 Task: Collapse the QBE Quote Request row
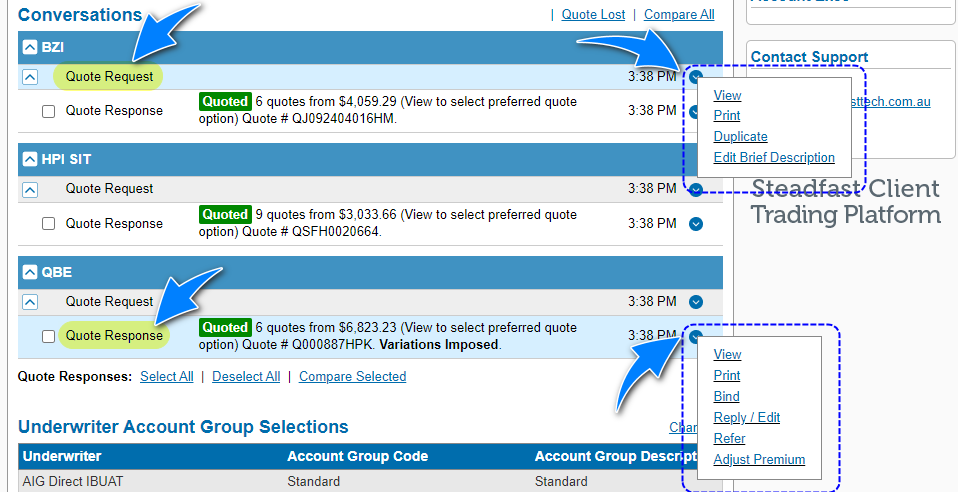pos(30,302)
